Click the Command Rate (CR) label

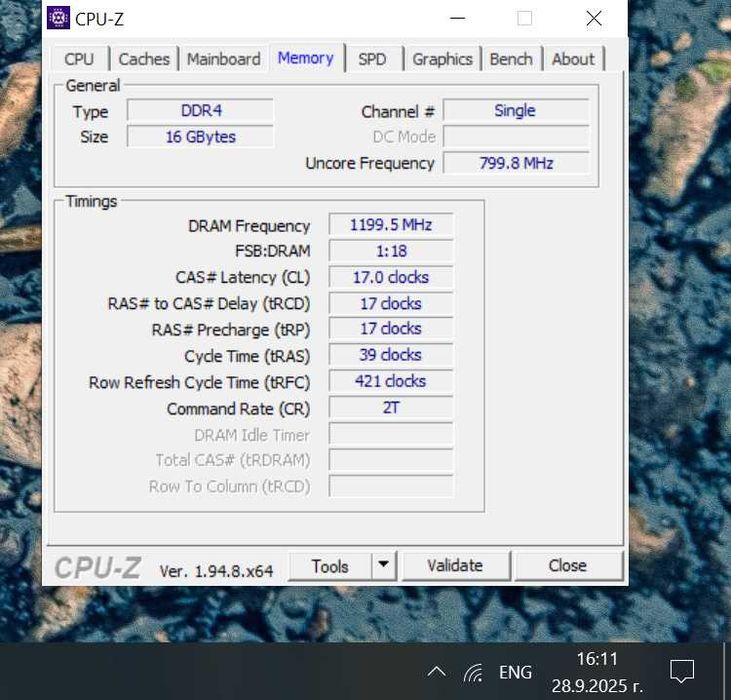tap(238, 409)
